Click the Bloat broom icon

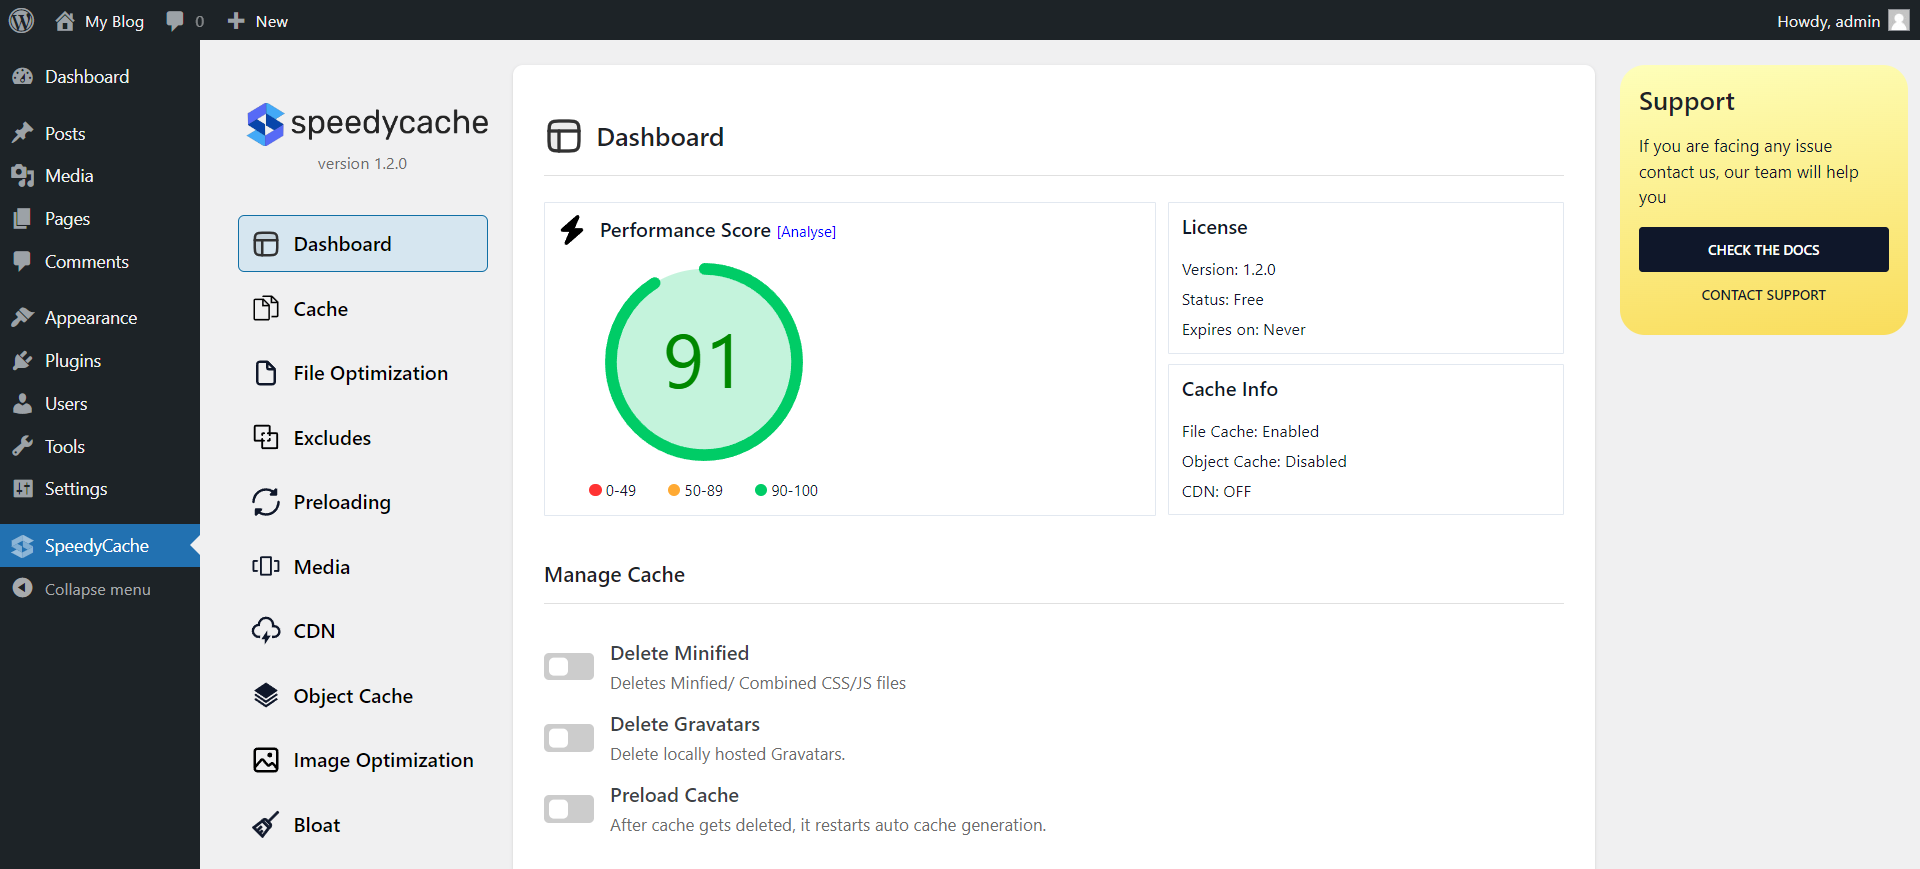[266, 825]
